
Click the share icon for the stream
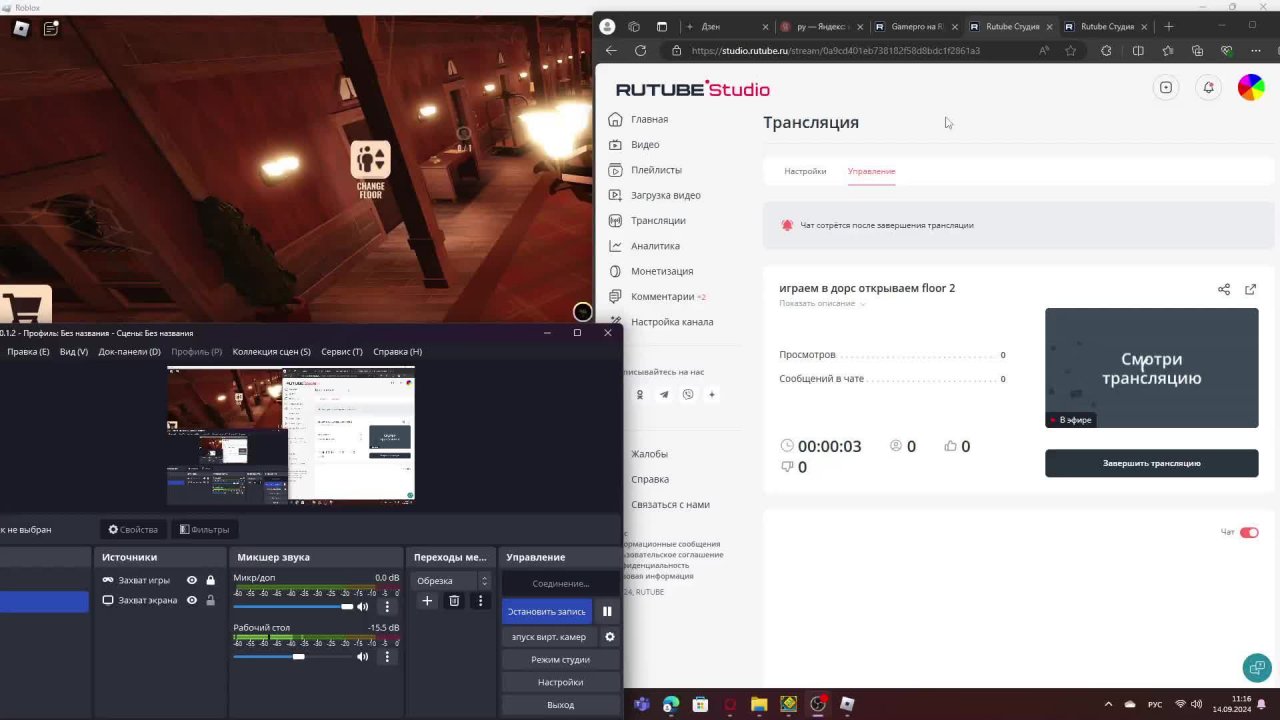(1224, 289)
